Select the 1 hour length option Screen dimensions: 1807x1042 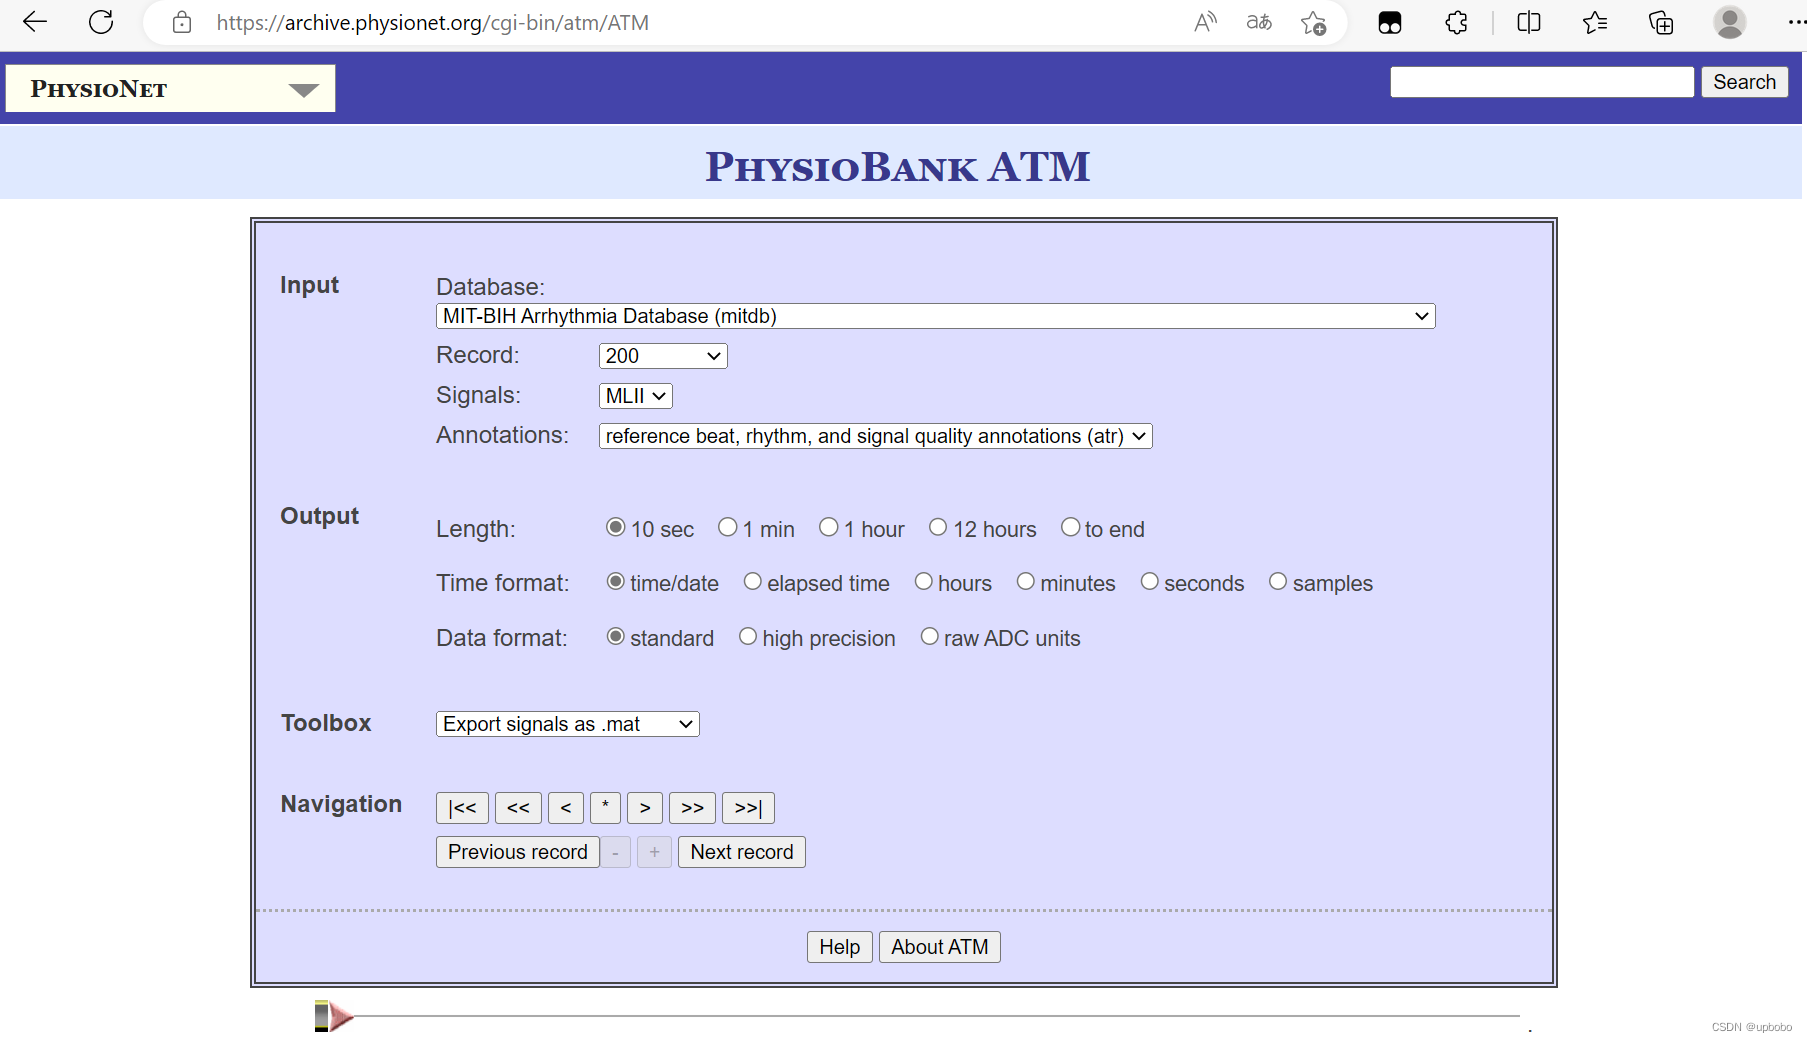pyautogui.click(x=829, y=527)
